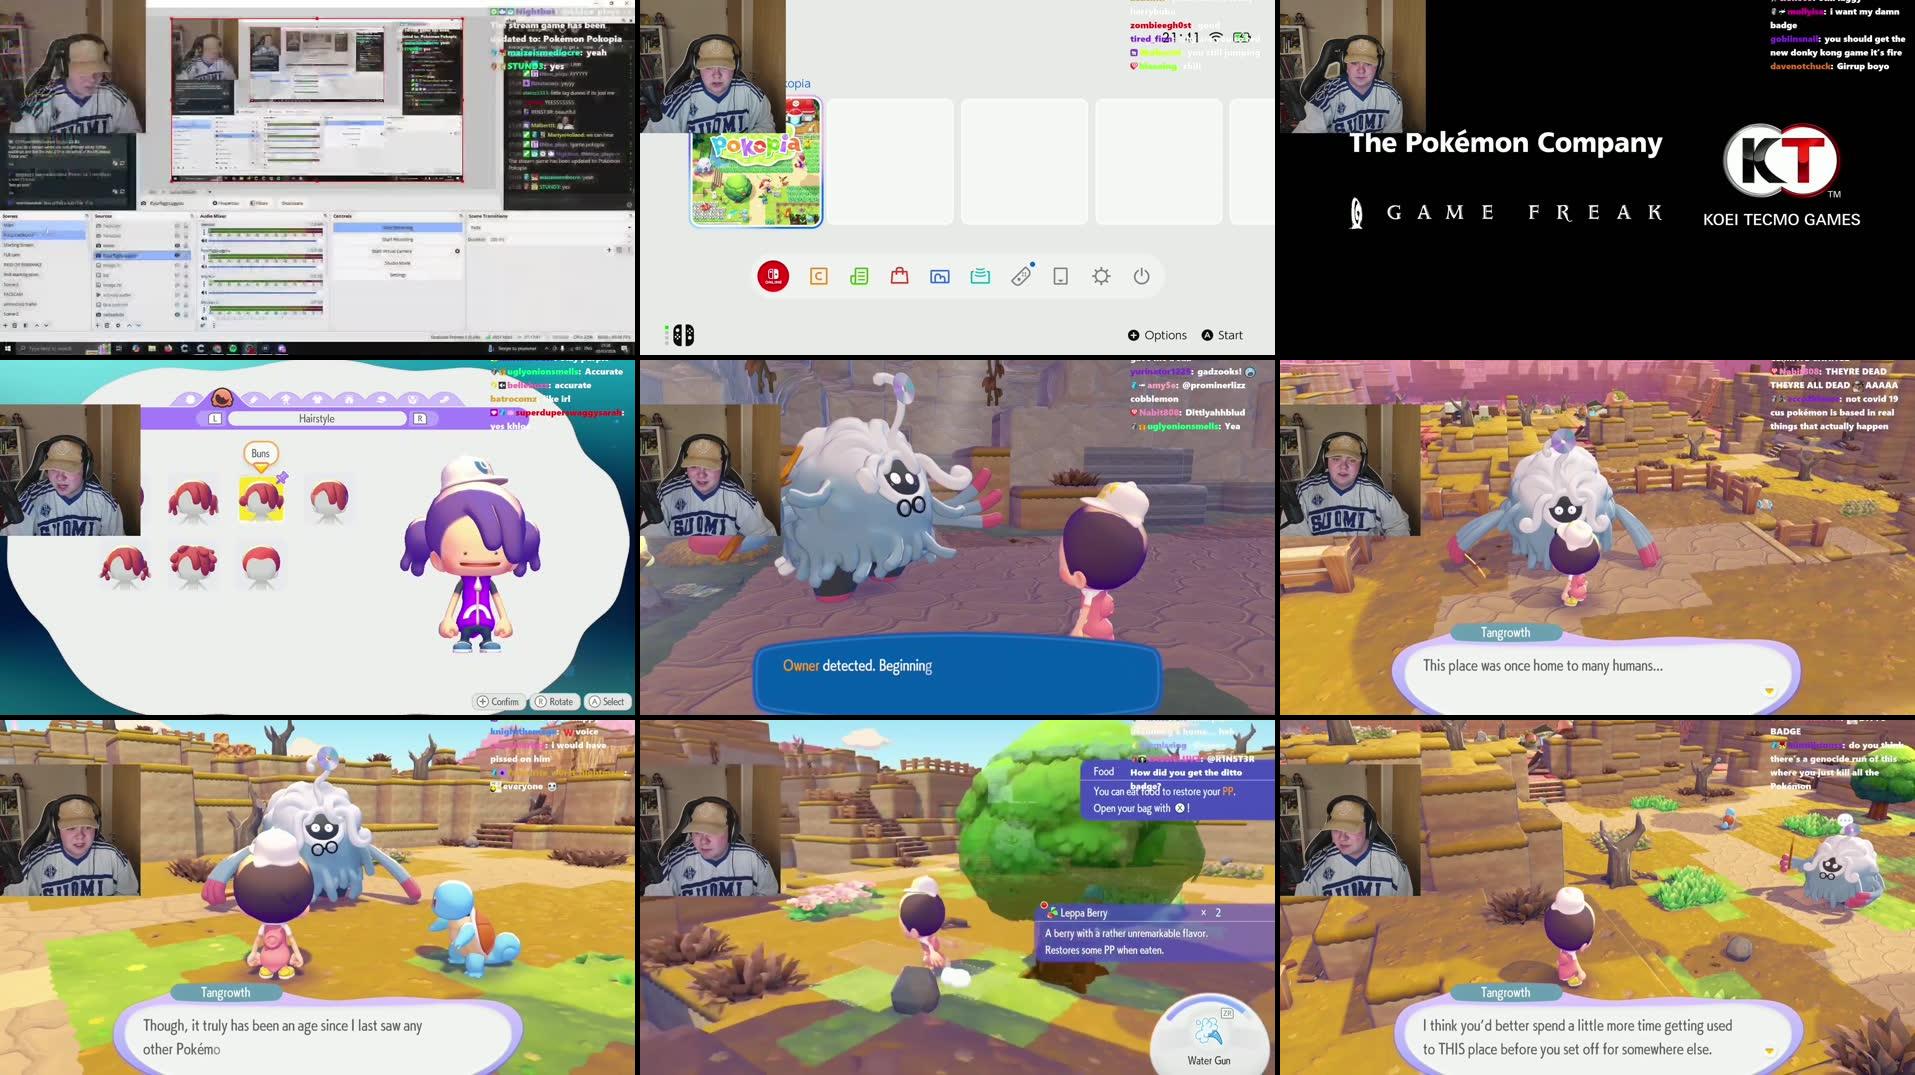Mute the Desktop Audio speaker icon

pos(205,242)
